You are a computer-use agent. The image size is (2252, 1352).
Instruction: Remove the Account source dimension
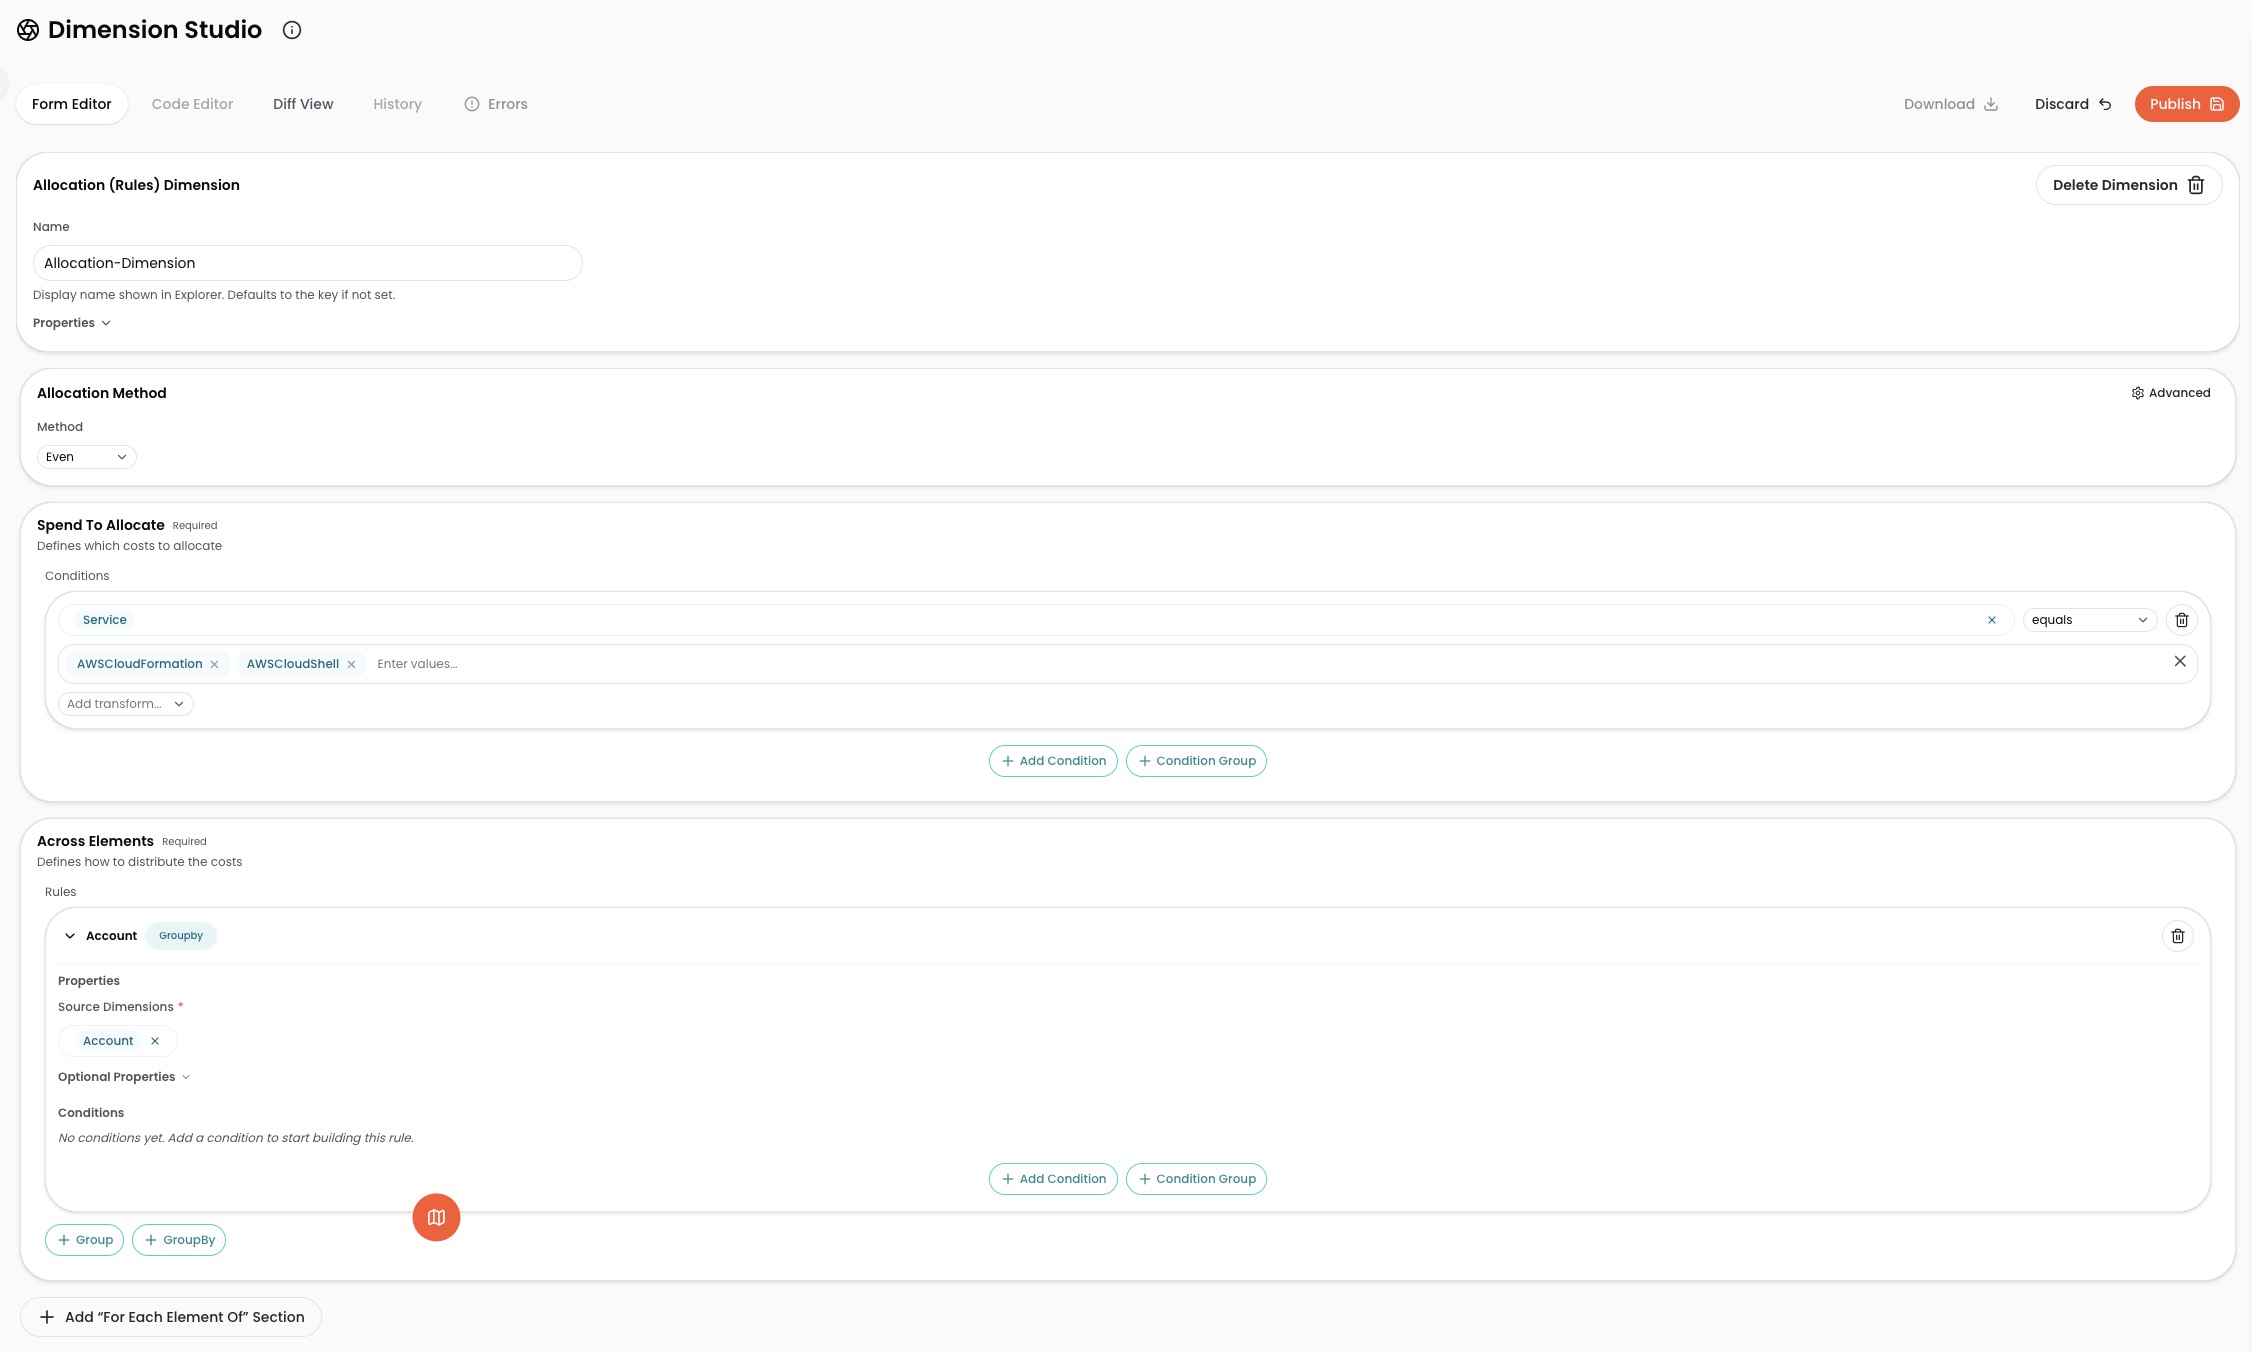155,1041
